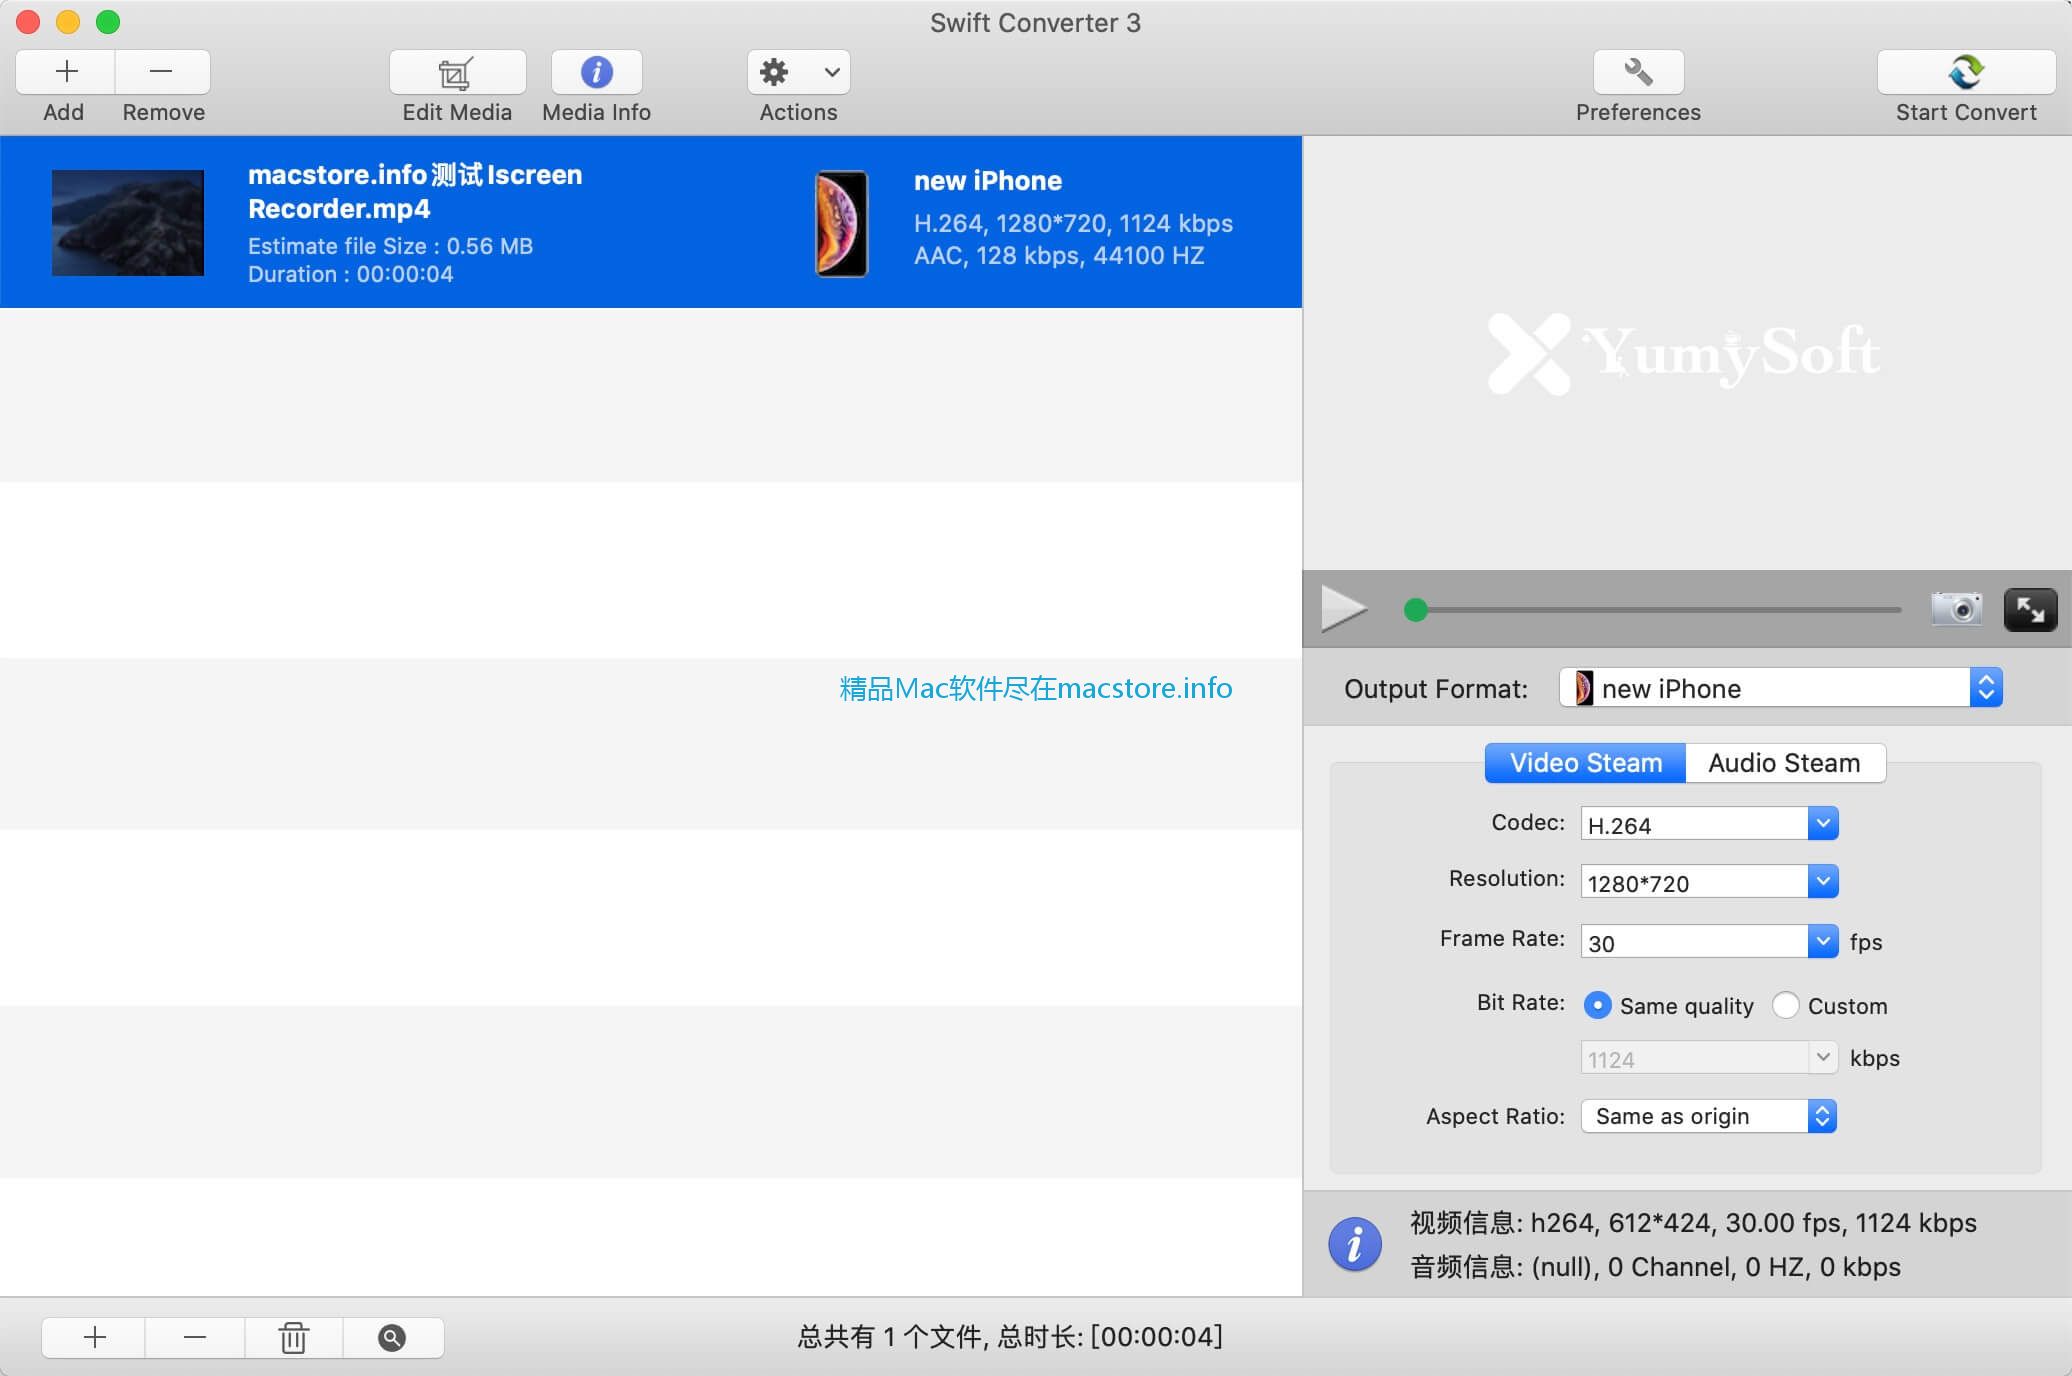Screen dimensions: 2072x1376
Task: Open the Edit Media tool
Action: [x=456, y=72]
